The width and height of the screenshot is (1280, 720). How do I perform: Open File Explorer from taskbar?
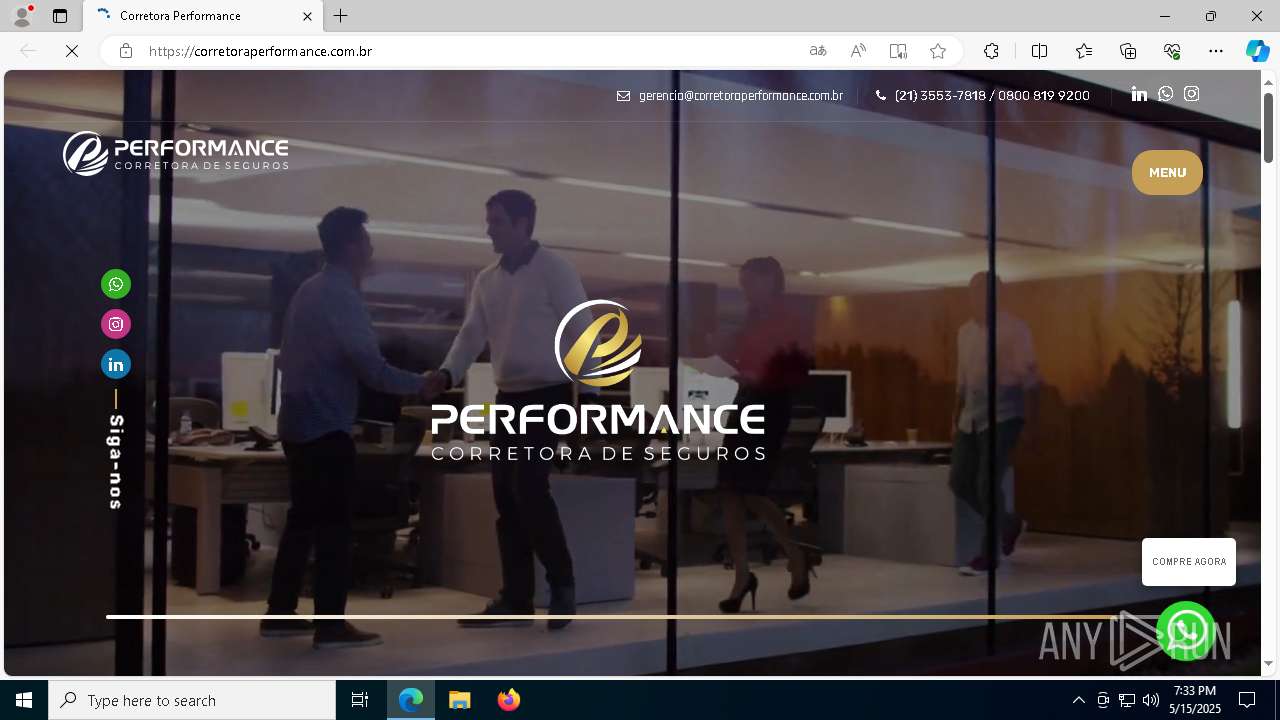460,700
